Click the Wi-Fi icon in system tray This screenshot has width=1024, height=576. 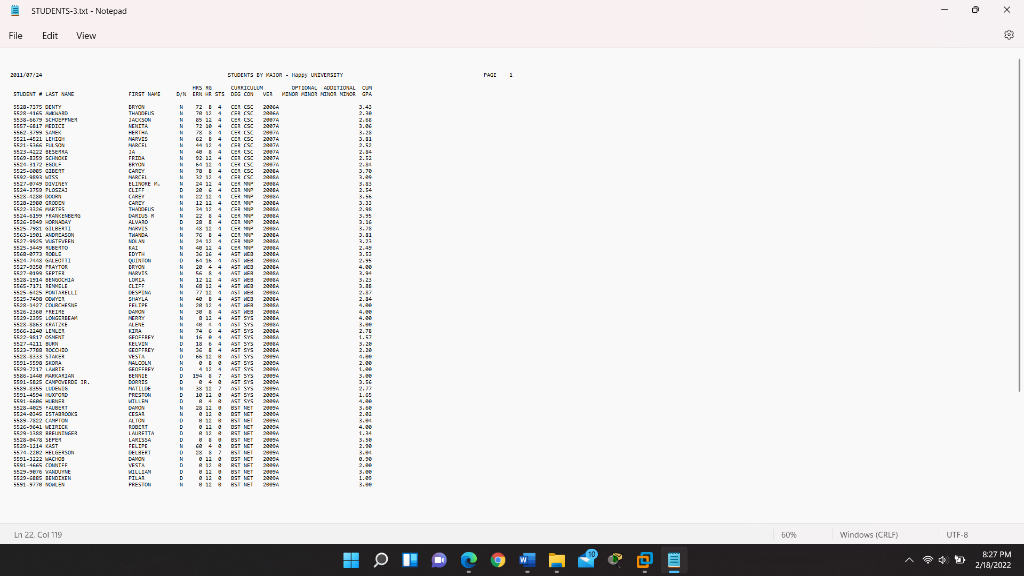point(928,561)
